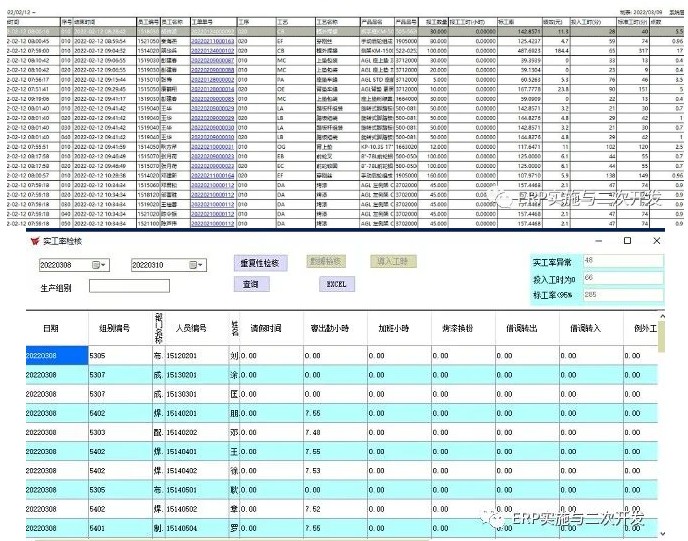
Task: Click the 报工数量 header in top table
Action: (x=436, y=21)
